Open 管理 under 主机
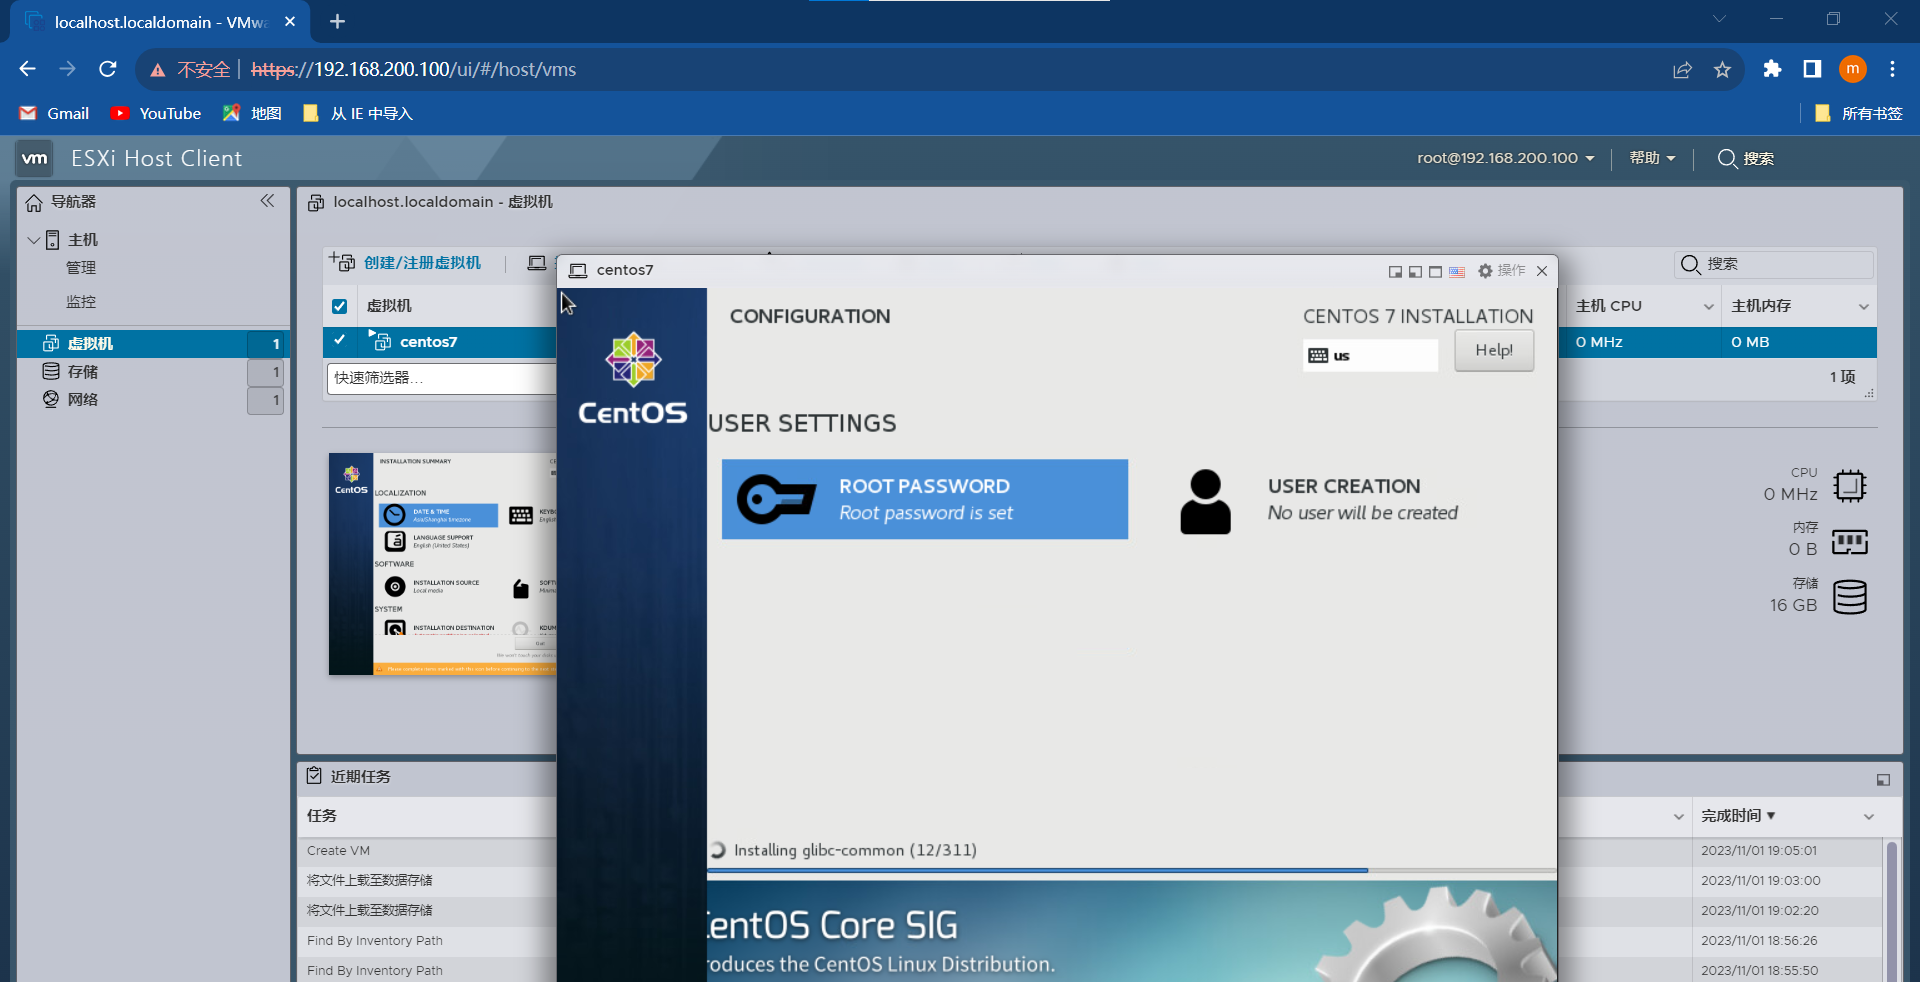 tap(81, 268)
